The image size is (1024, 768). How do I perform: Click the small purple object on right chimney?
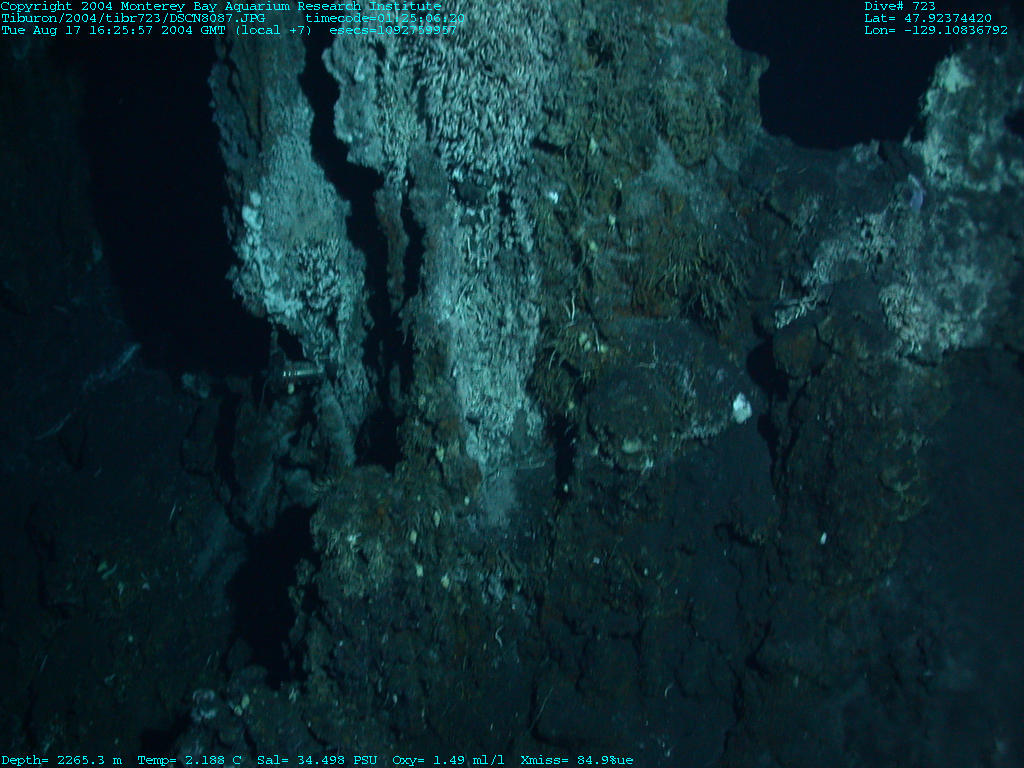point(915,193)
